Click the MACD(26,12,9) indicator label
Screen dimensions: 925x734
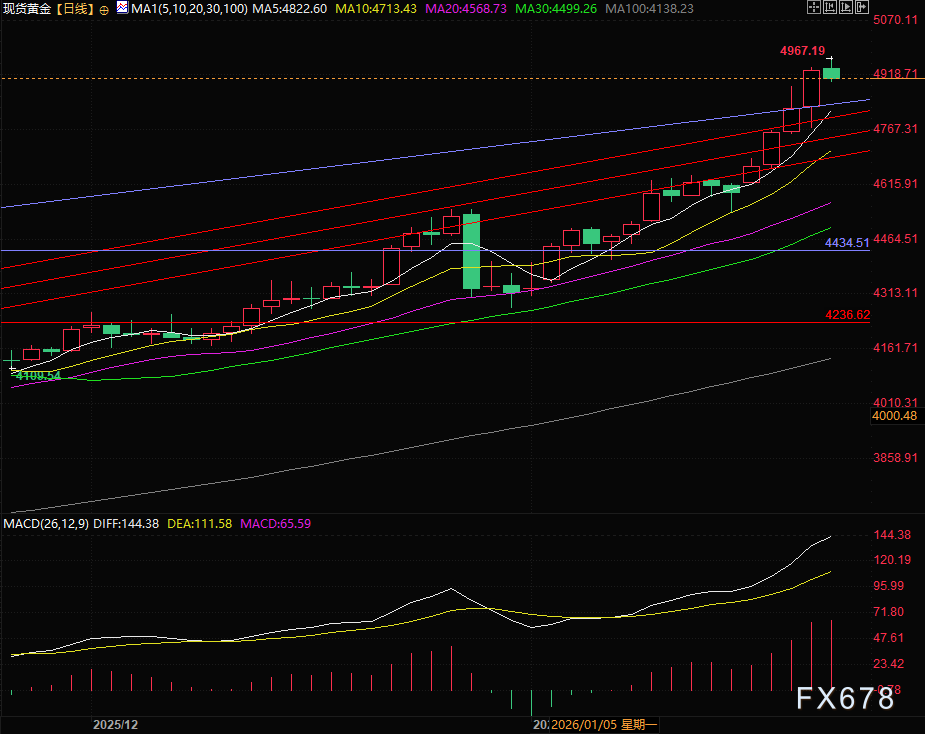(x=46, y=524)
